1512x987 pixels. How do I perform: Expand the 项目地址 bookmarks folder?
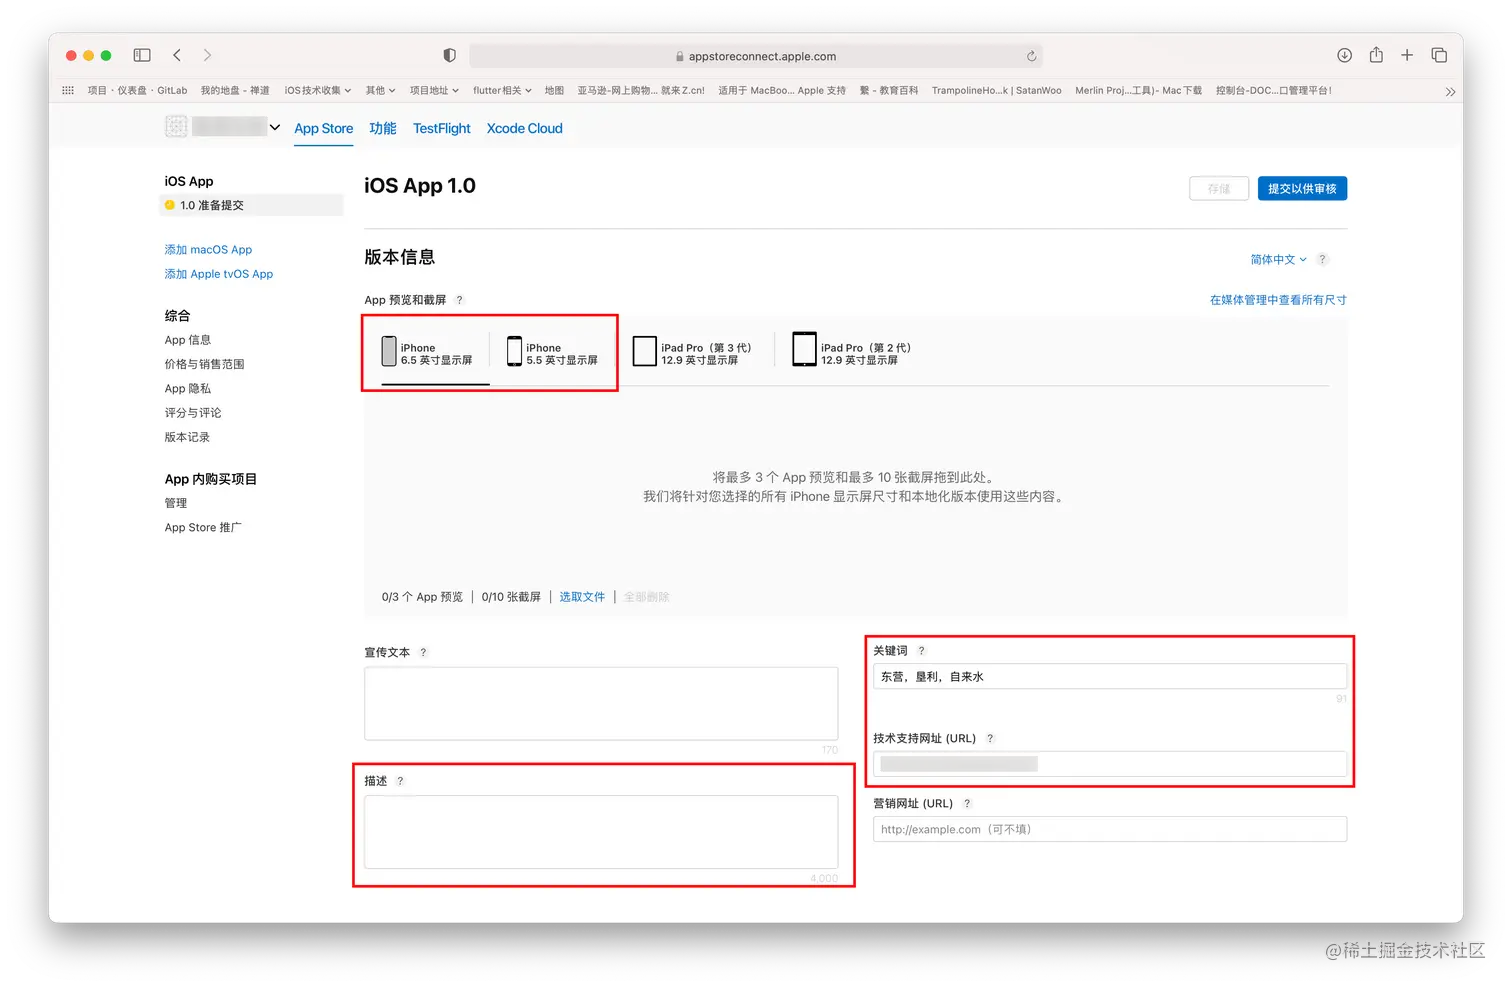tap(434, 90)
